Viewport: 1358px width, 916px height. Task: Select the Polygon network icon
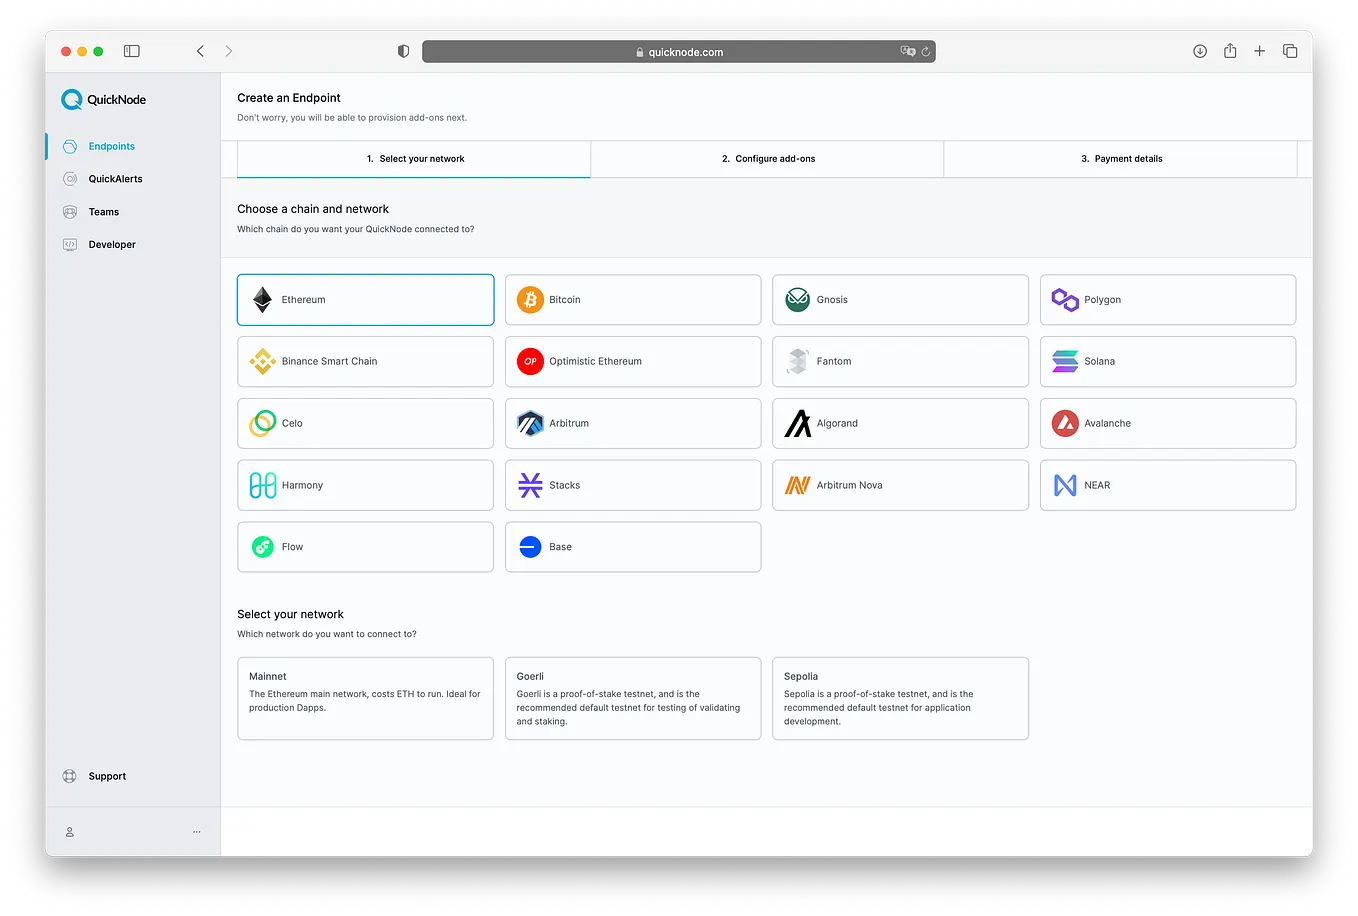point(1064,299)
